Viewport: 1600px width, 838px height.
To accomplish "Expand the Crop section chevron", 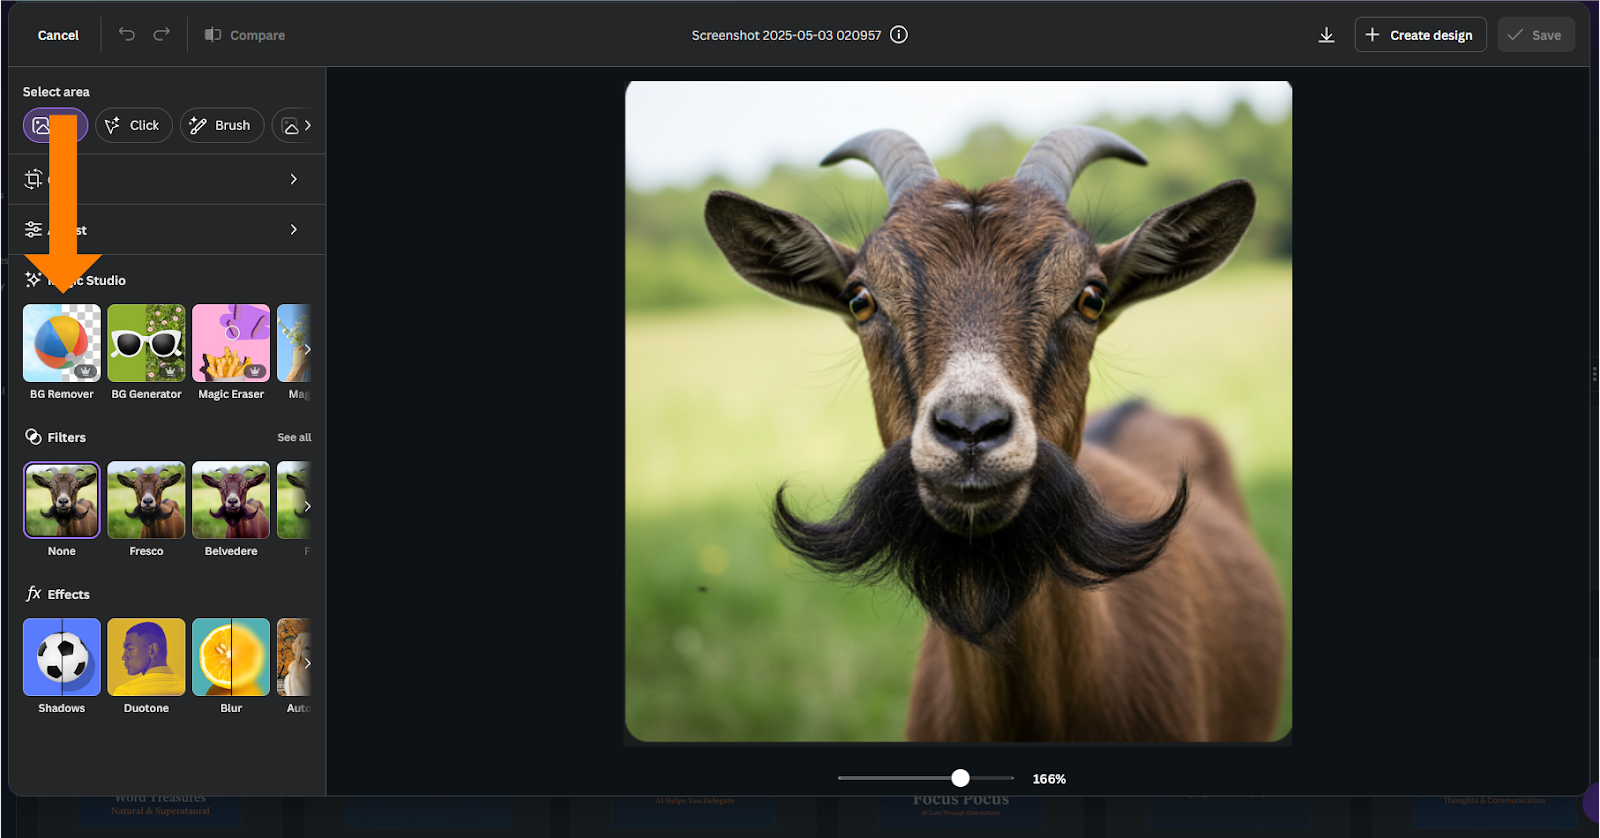I will coord(293,179).
